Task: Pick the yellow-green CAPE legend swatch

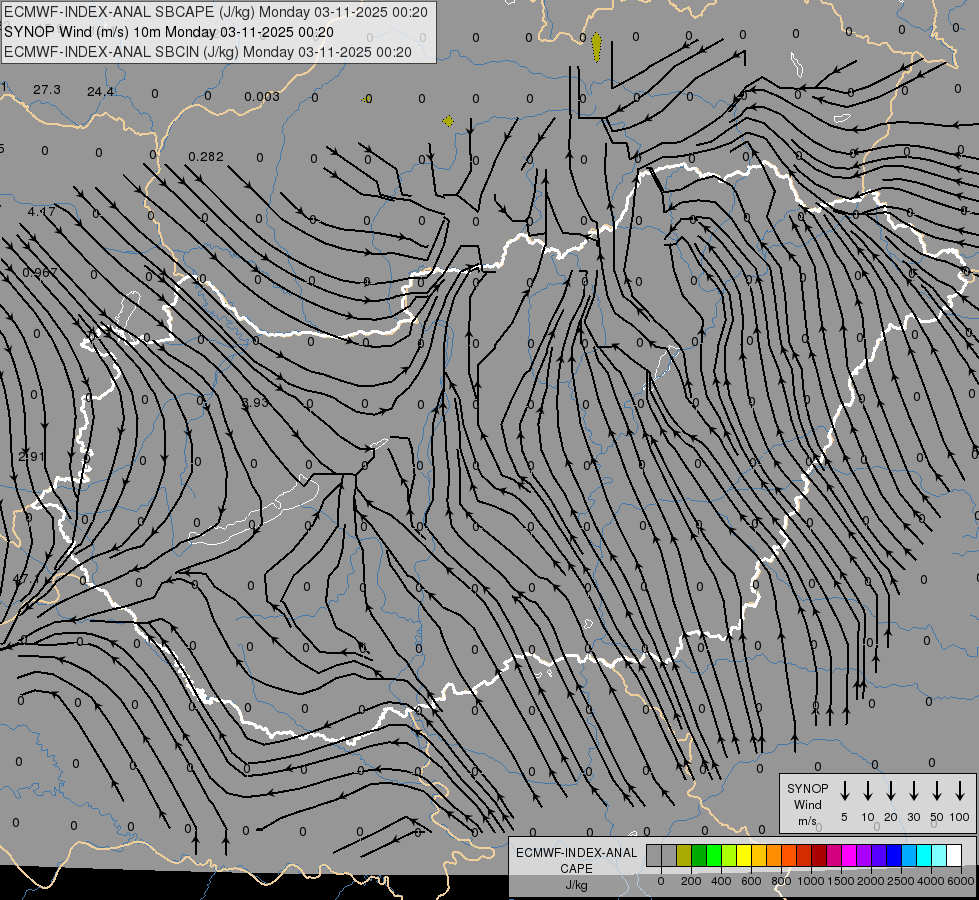Action: [729, 856]
